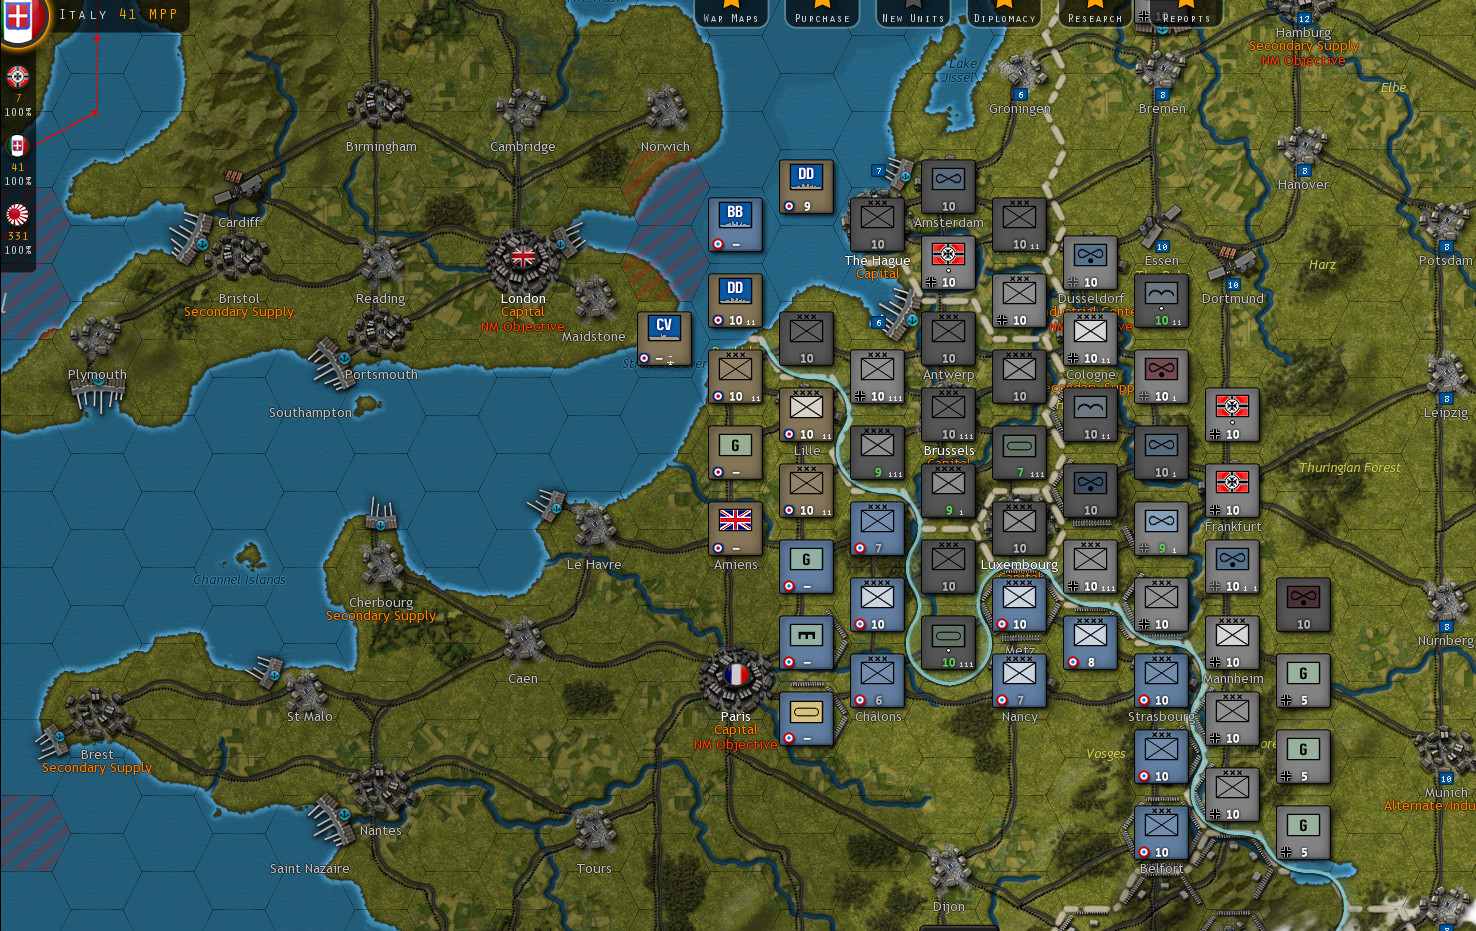Click the large Italy flag emblem
Image resolution: width=1476 pixels, height=931 pixels.
22,20
